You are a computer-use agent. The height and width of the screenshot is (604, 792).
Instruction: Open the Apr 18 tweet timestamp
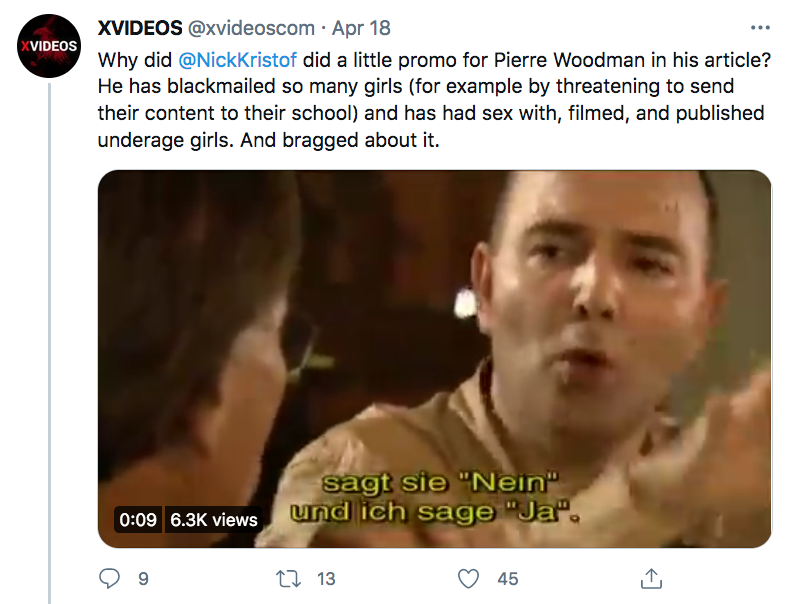coord(361,28)
